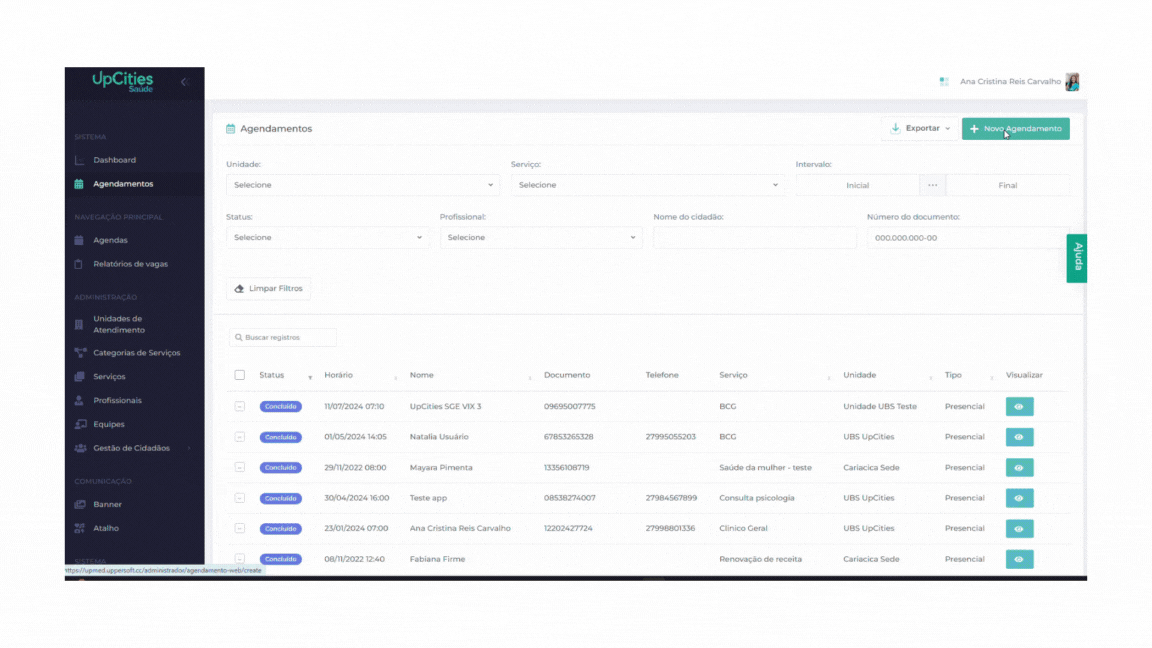
Task: Check the row for Mayara Pimenta
Action: (240, 467)
